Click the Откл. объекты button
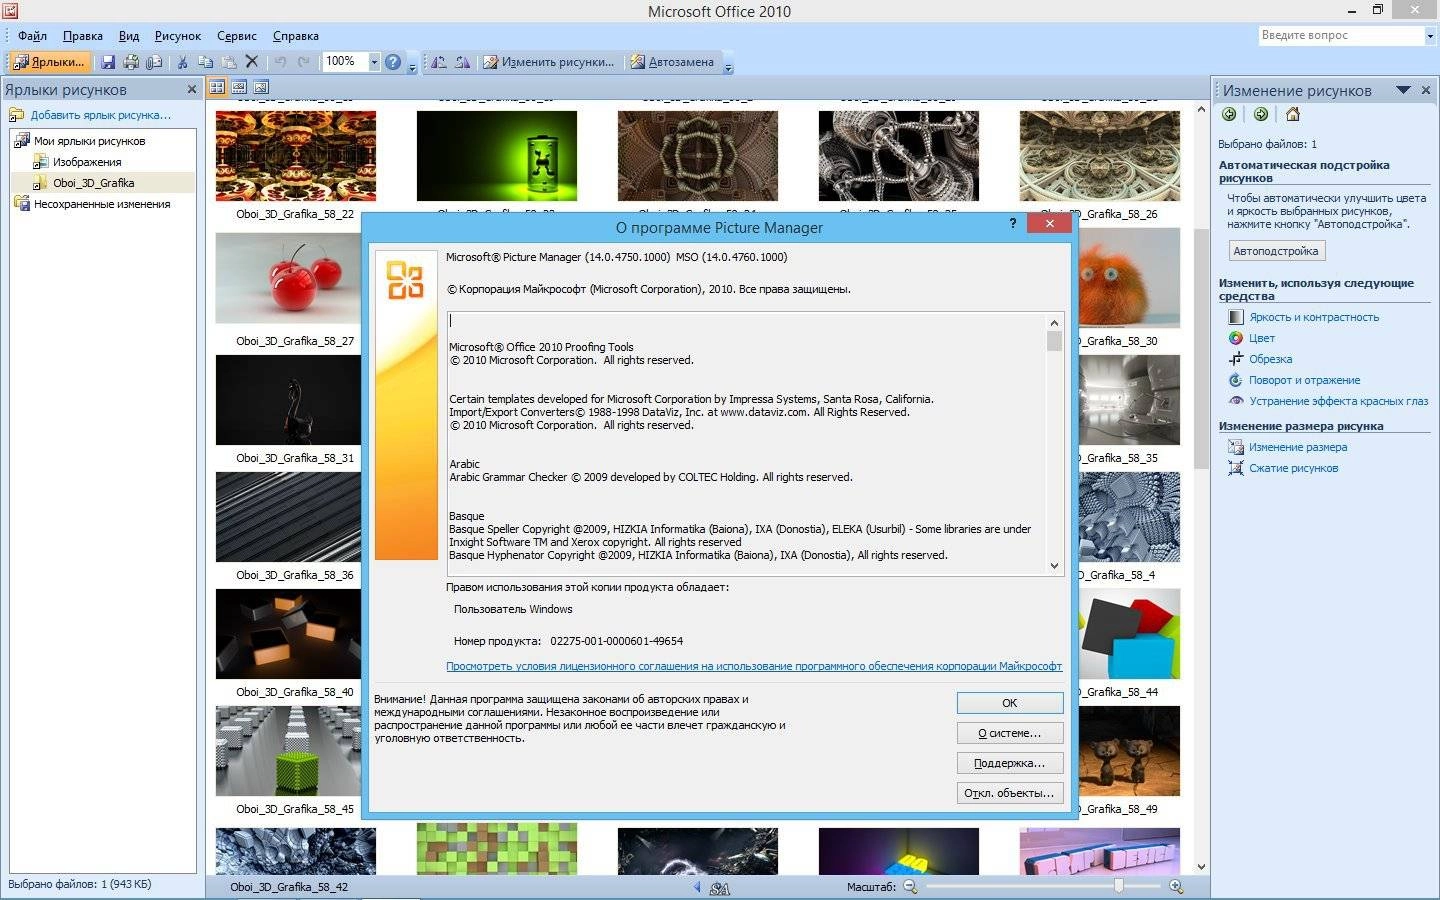 coord(1010,793)
